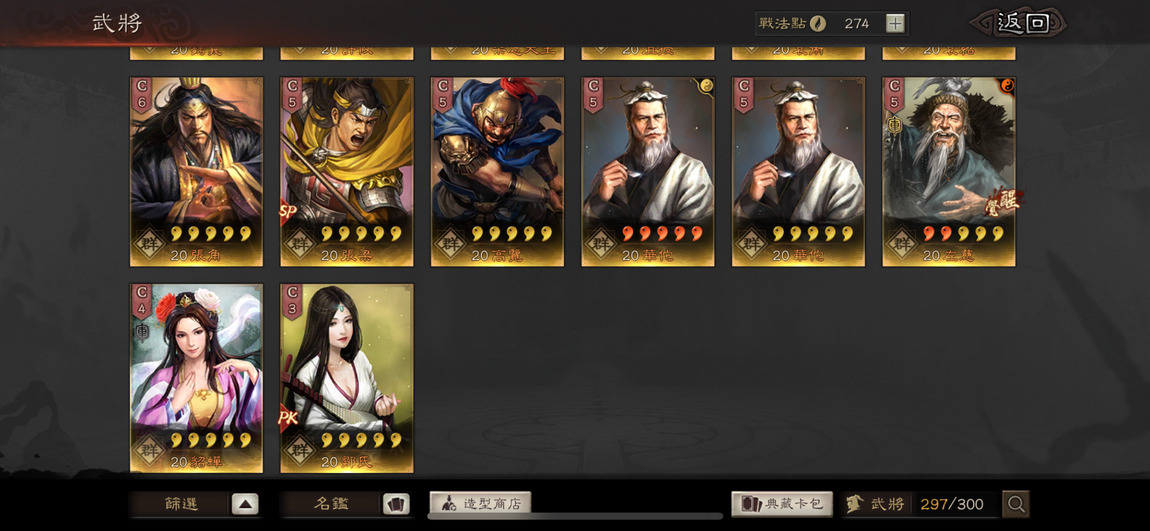Select the PK 鄒氏 general card

click(x=347, y=378)
